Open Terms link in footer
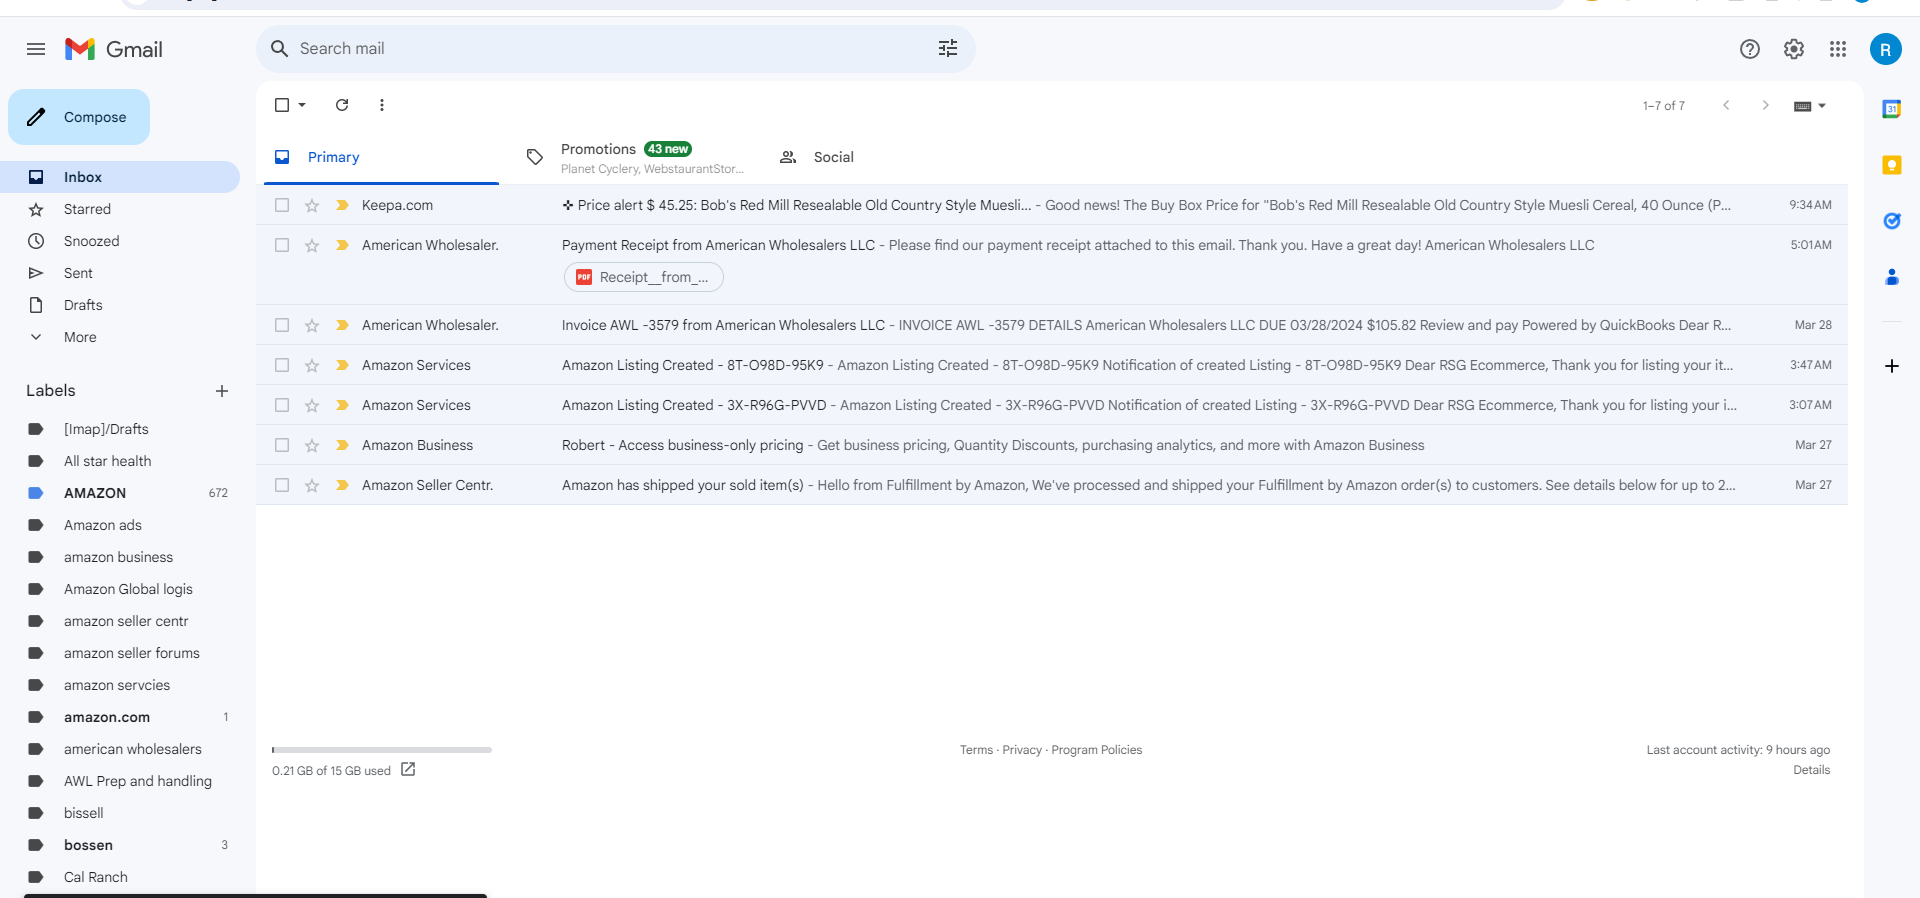The width and height of the screenshot is (1920, 898). [976, 750]
